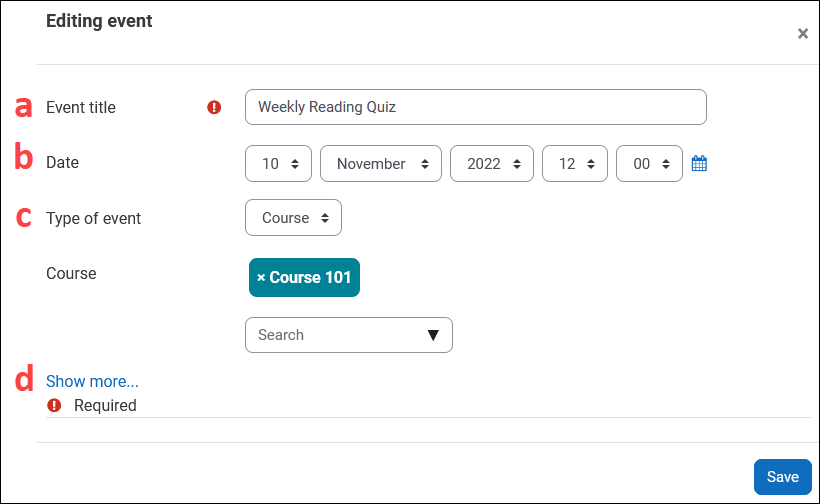Click the Show more... link
The image size is (820, 504).
pyautogui.click(x=92, y=381)
